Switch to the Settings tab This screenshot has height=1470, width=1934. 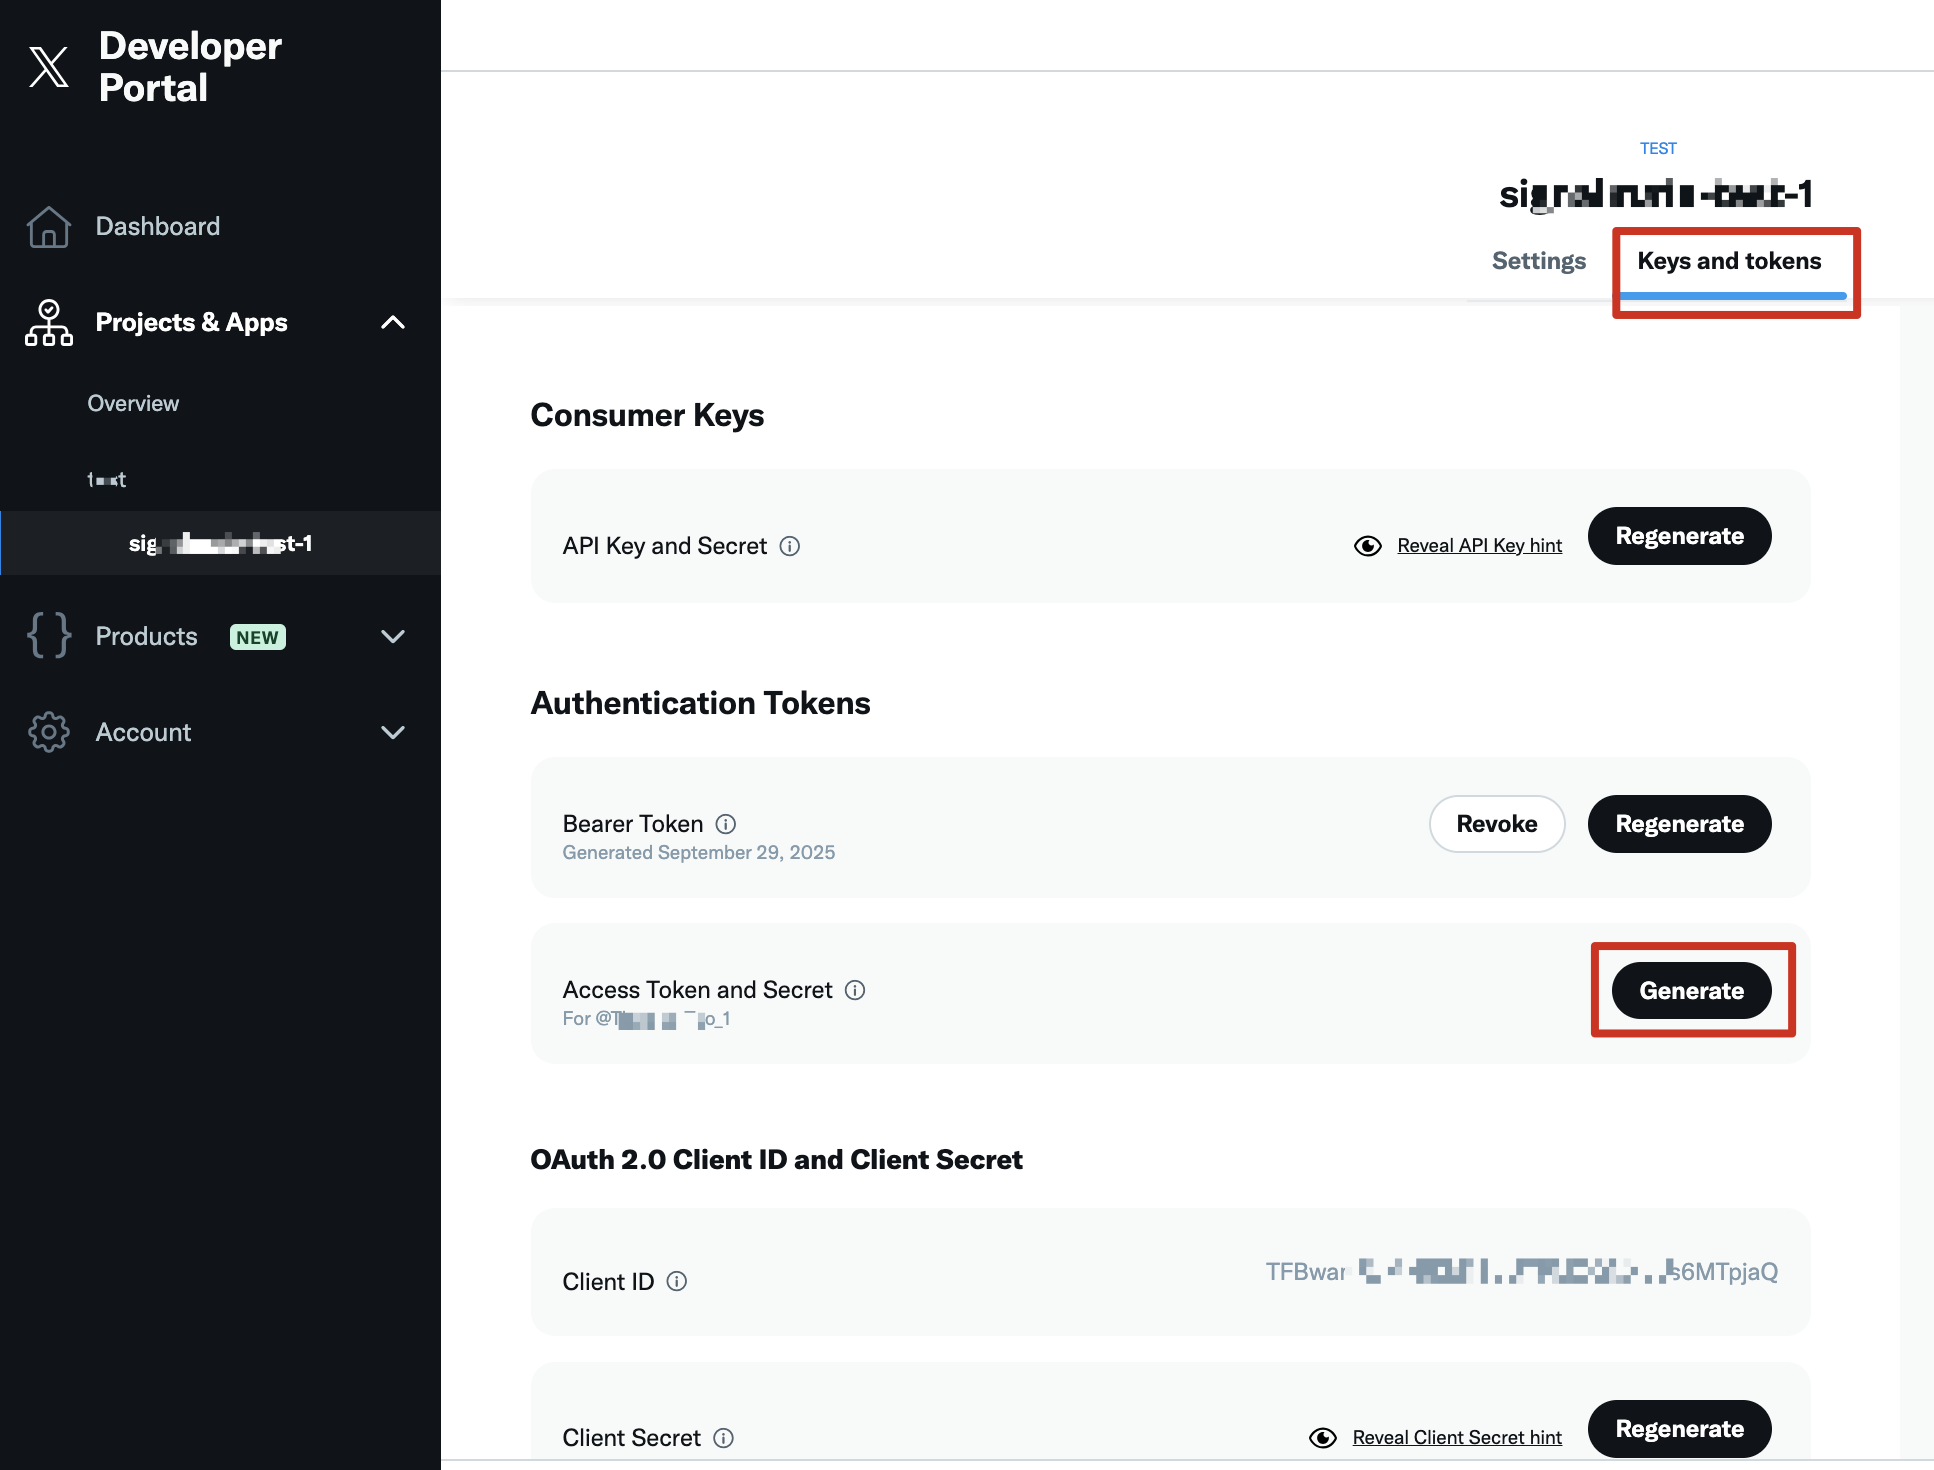point(1538,261)
